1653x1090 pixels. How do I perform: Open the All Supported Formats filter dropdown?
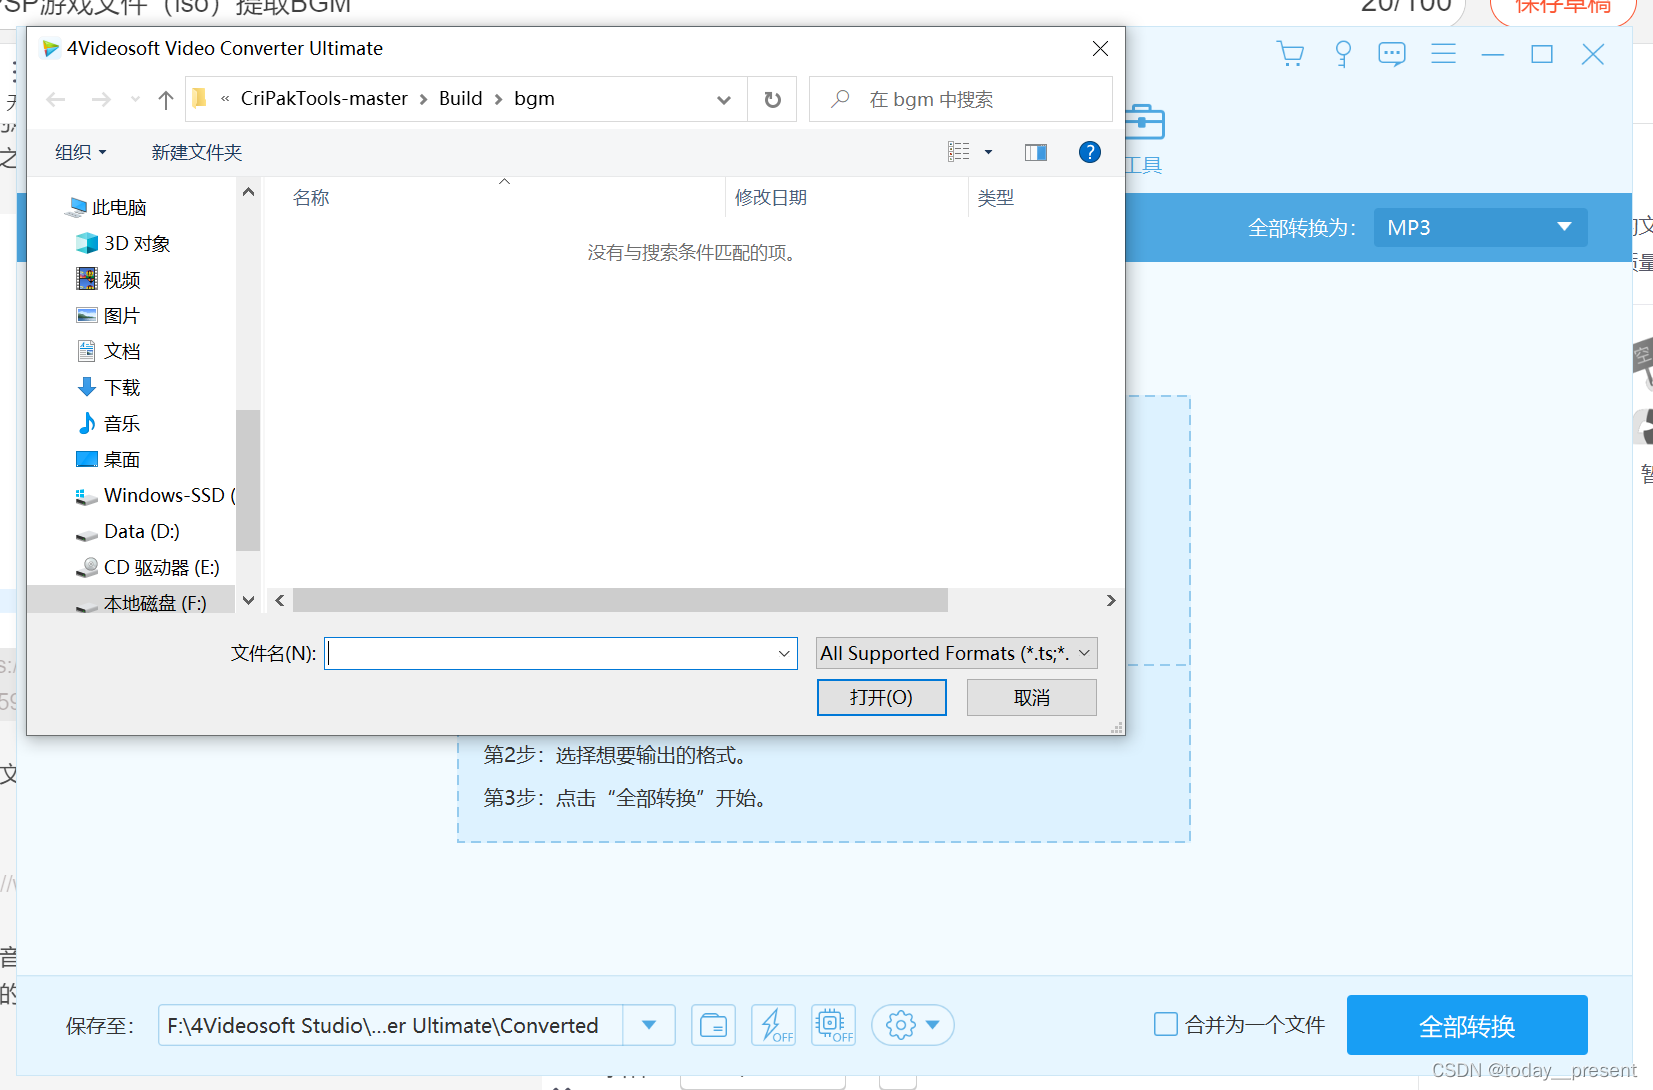click(x=956, y=653)
